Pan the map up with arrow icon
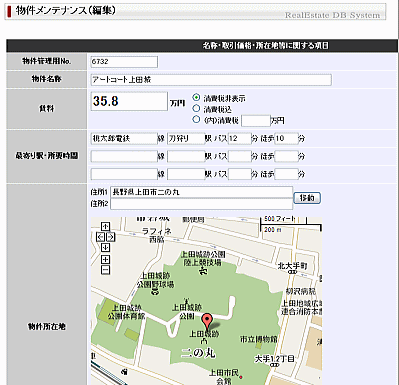The width and height of the screenshot is (399, 385). (105, 227)
